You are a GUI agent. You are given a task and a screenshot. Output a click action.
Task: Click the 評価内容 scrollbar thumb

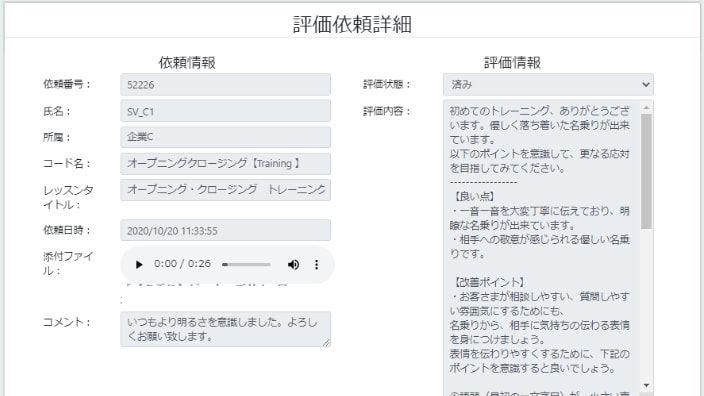pyautogui.click(x=646, y=172)
